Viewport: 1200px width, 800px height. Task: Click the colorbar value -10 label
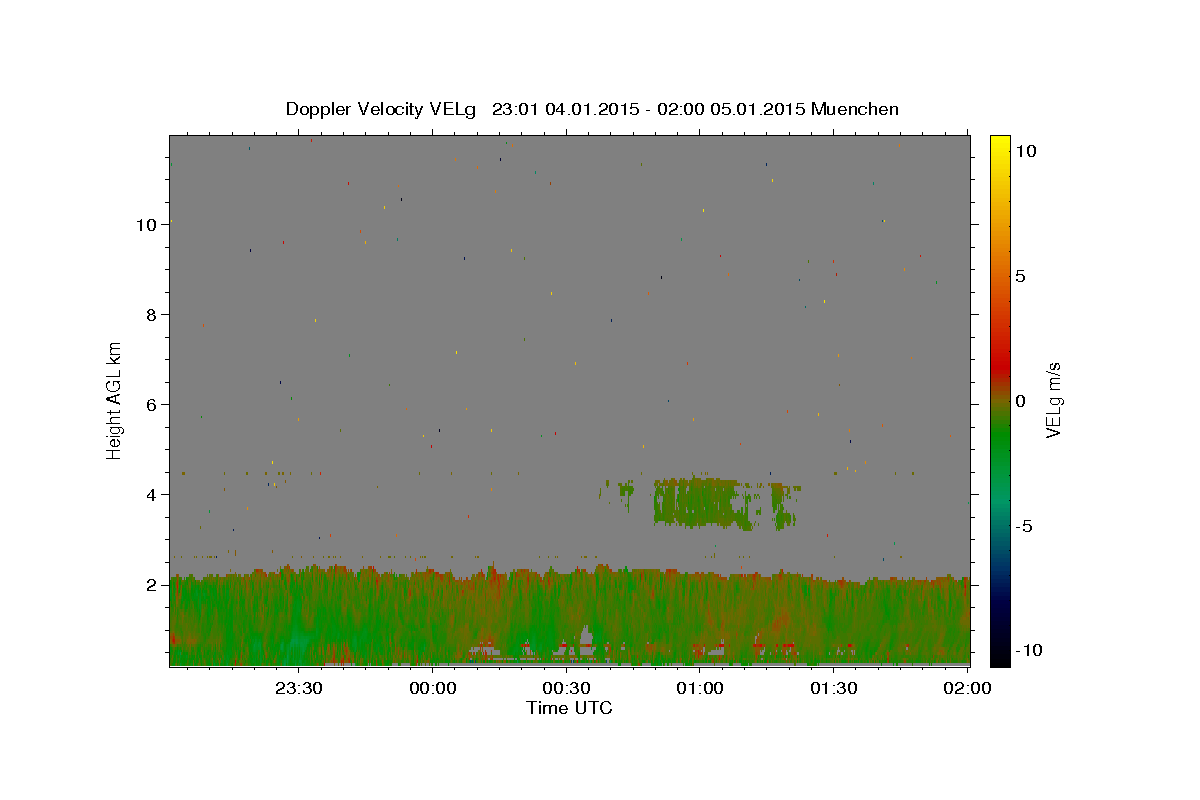pos(1028,650)
